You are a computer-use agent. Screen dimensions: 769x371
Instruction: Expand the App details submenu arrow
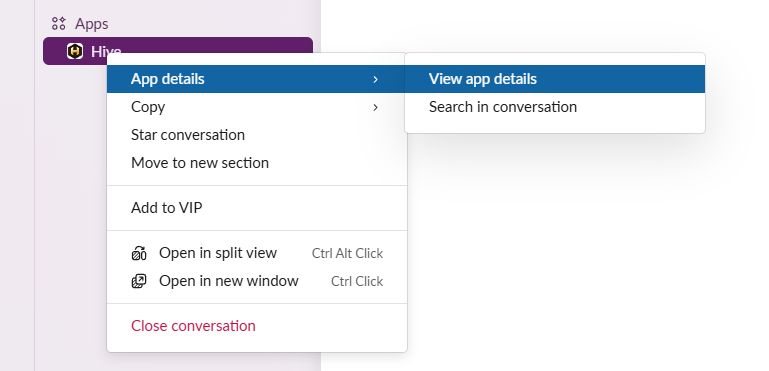click(375, 79)
